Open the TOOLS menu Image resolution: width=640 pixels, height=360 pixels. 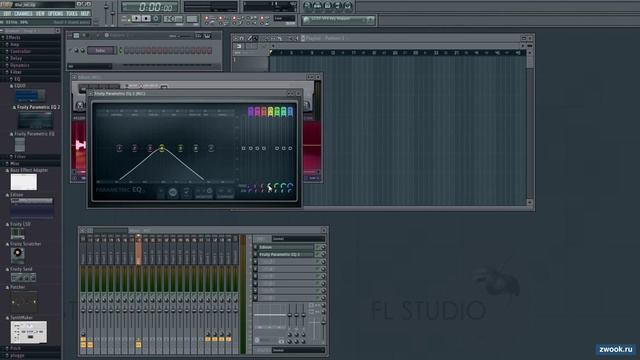[x=72, y=13]
